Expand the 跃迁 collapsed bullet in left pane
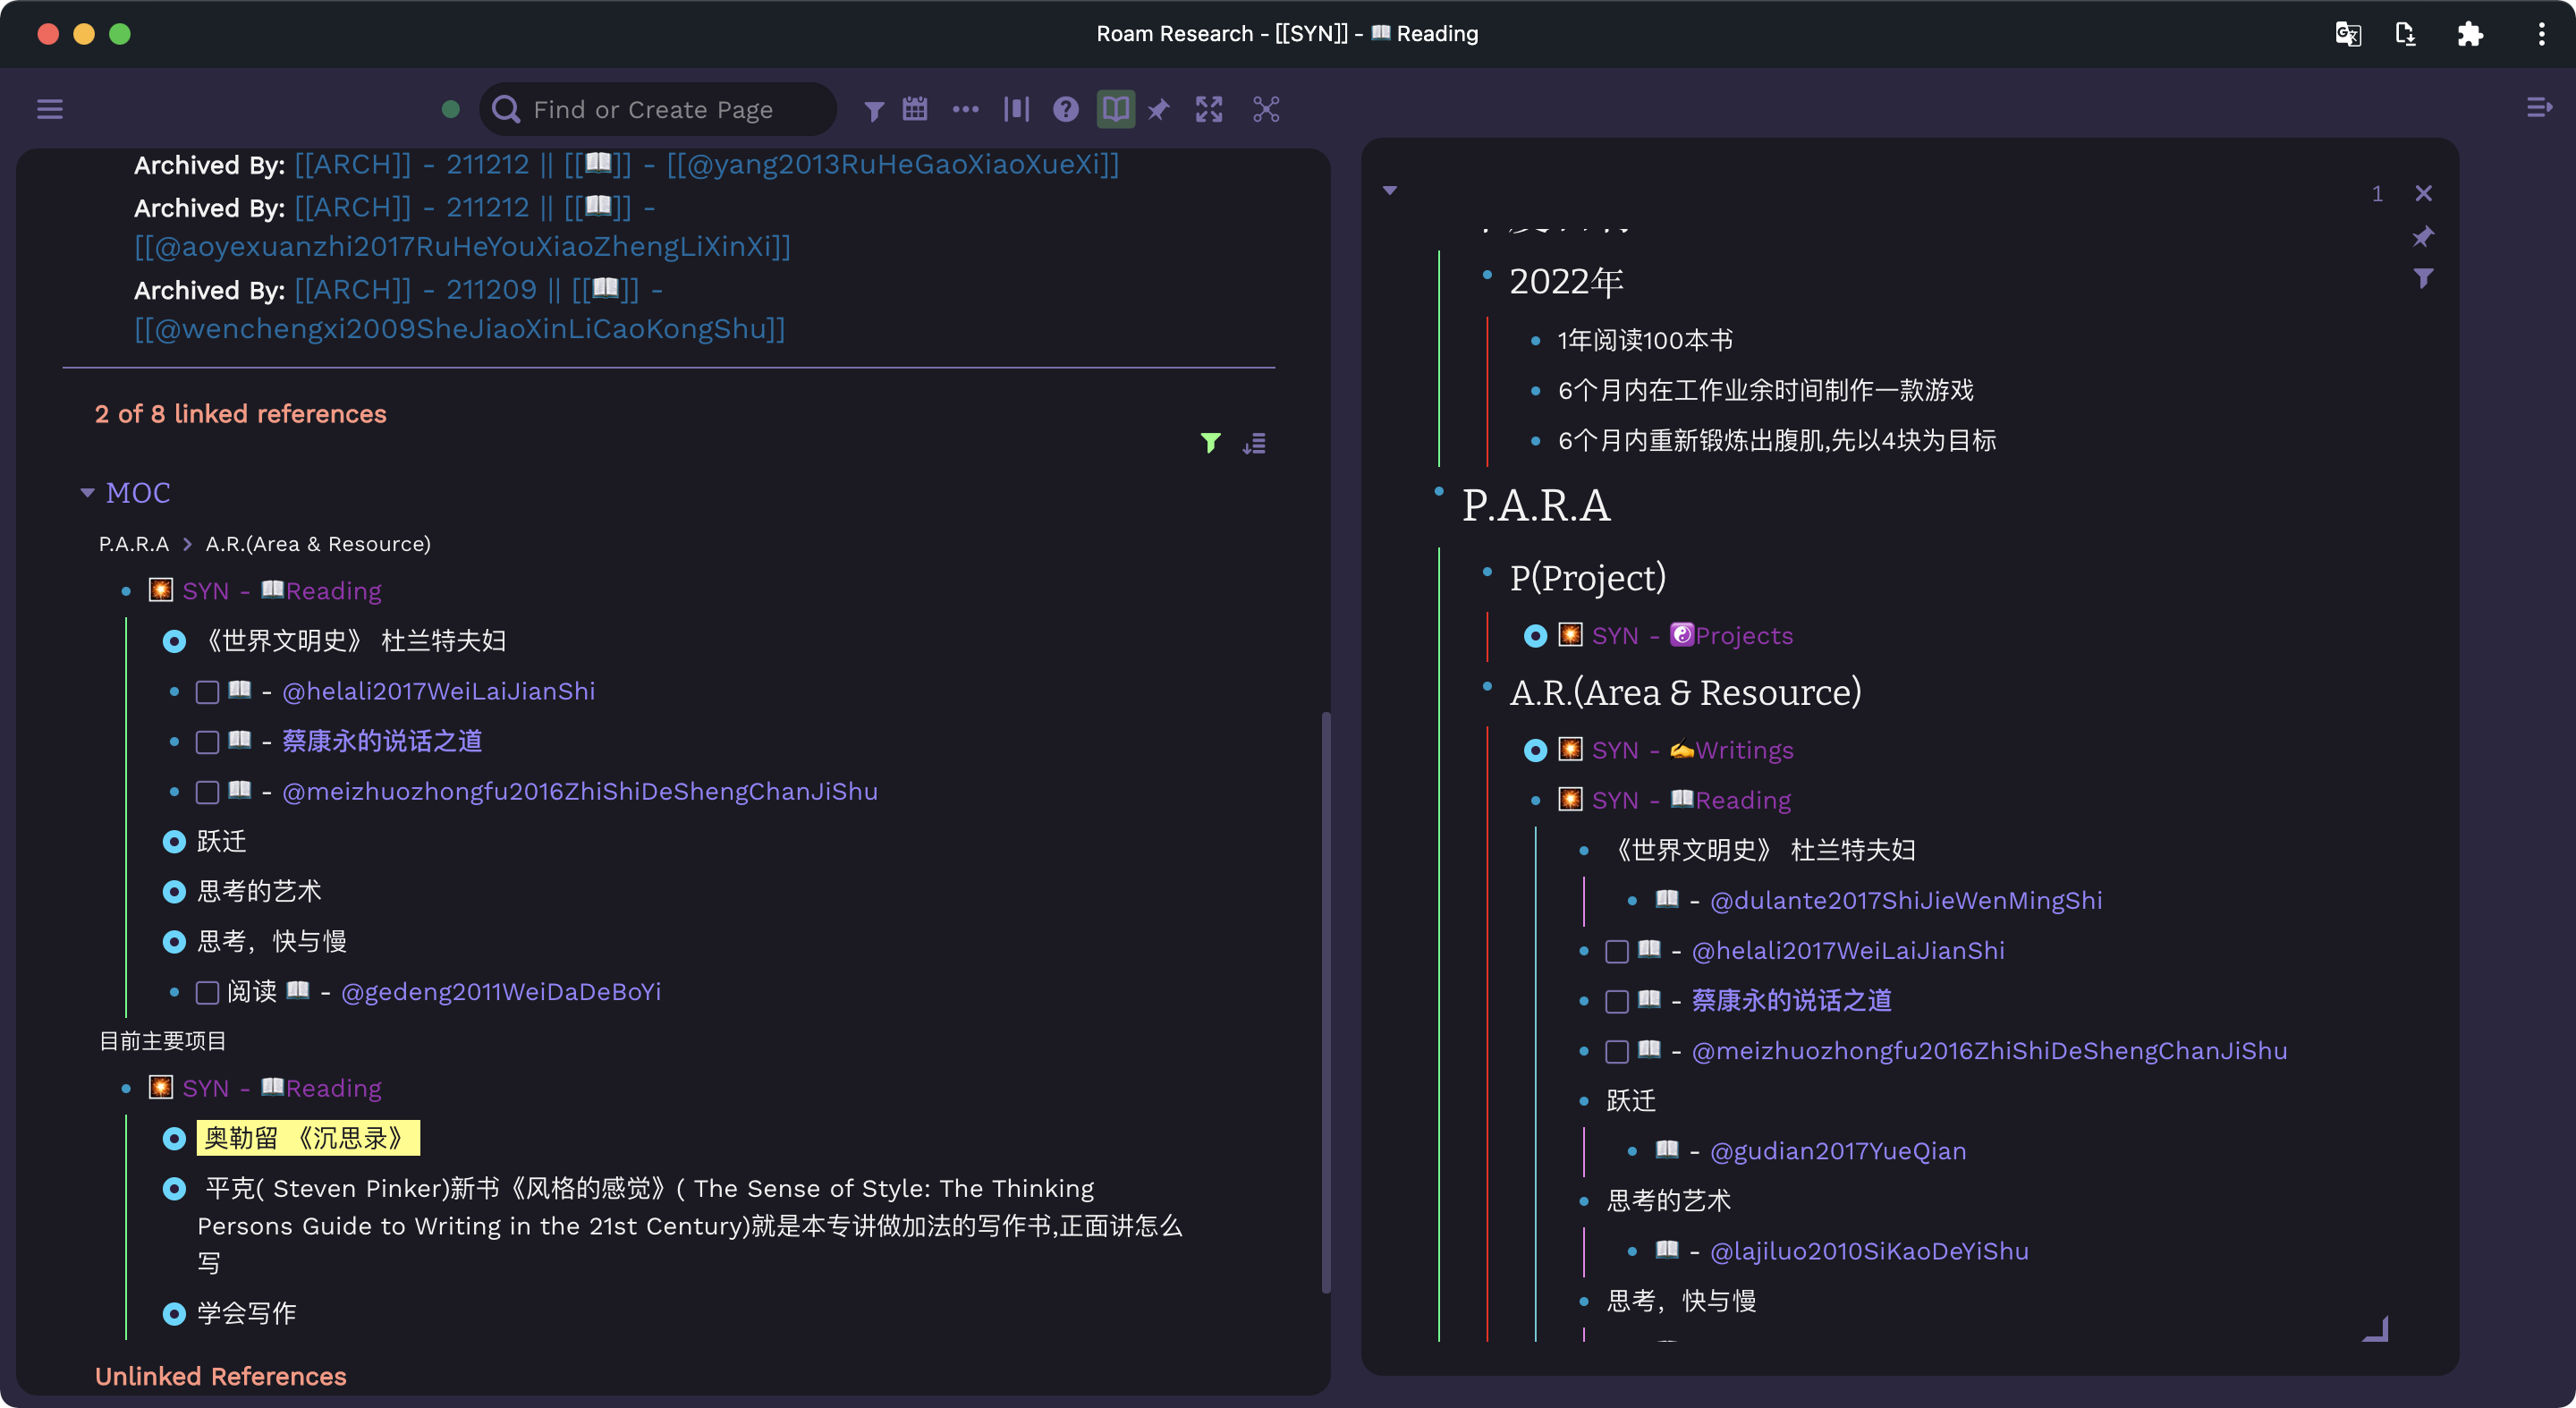The width and height of the screenshot is (2576, 1408). coord(174,841)
